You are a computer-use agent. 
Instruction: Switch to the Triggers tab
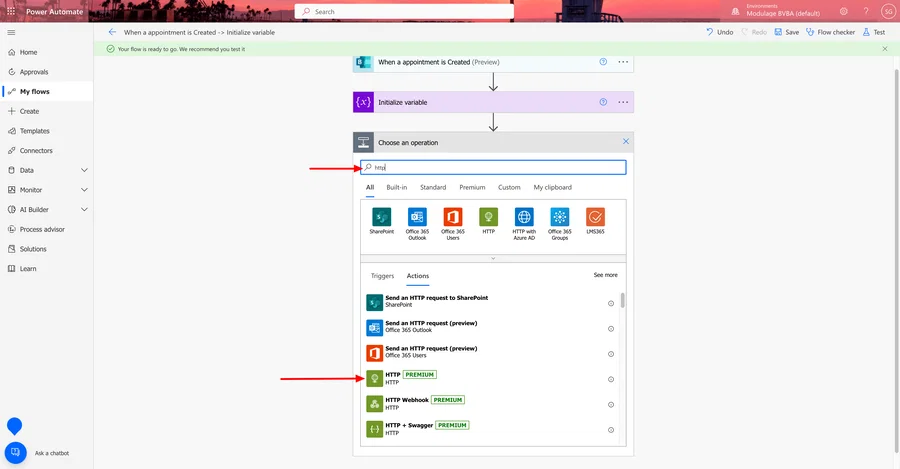(382, 276)
